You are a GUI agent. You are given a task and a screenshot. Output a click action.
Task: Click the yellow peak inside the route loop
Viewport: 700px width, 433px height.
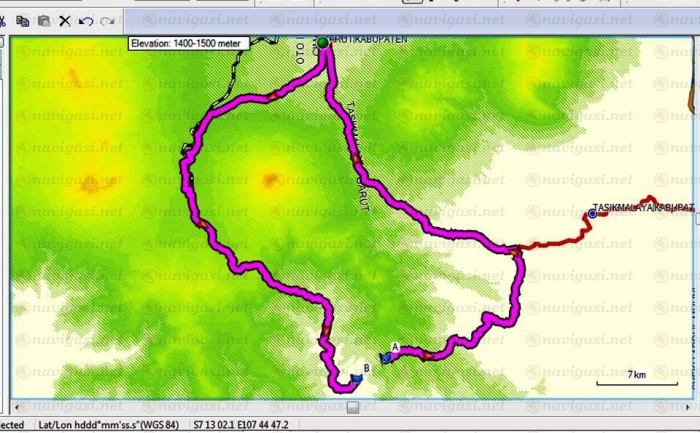tap(268, 180)
